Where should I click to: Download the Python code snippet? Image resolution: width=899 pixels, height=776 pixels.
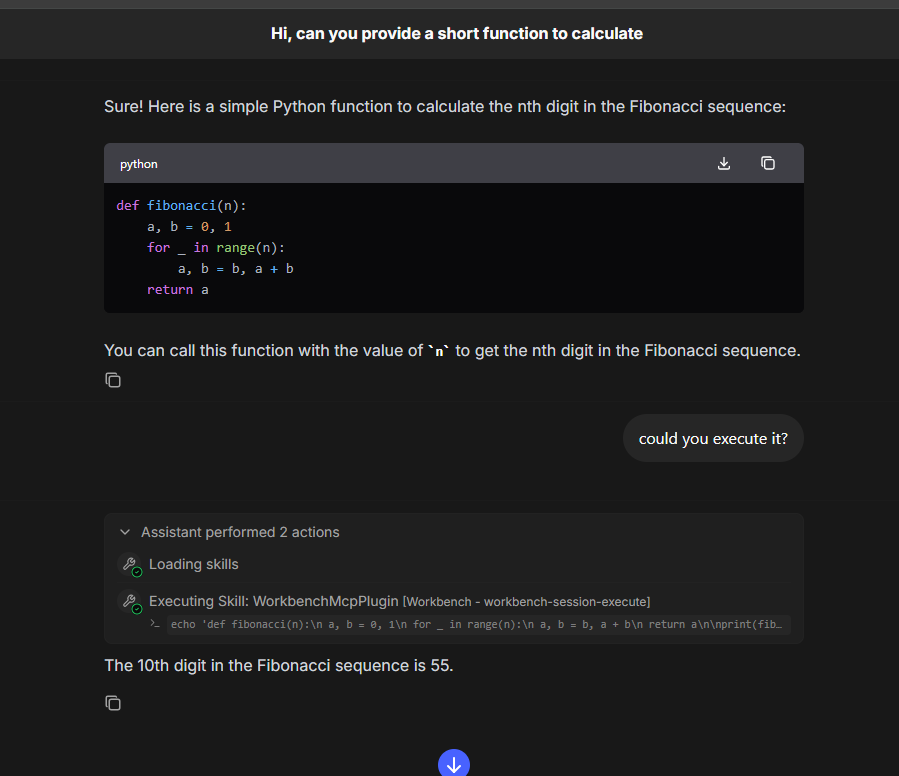(723, 163)
